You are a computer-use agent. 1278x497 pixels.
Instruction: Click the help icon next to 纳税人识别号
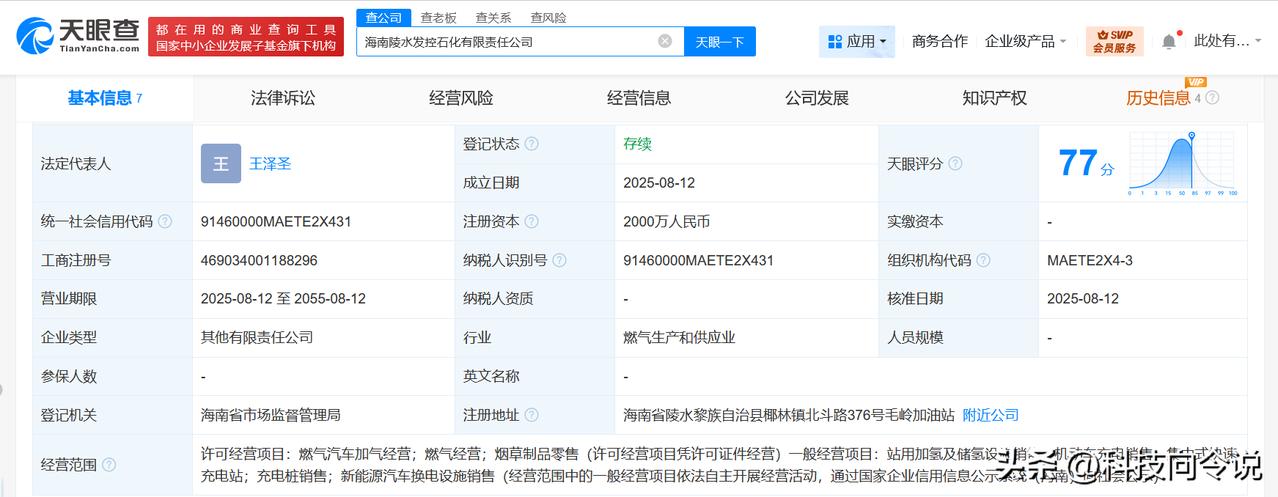point(559,260)
